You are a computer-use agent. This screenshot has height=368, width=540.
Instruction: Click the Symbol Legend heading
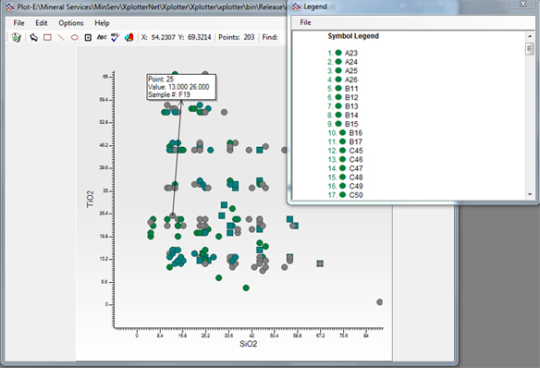point(353,36)
